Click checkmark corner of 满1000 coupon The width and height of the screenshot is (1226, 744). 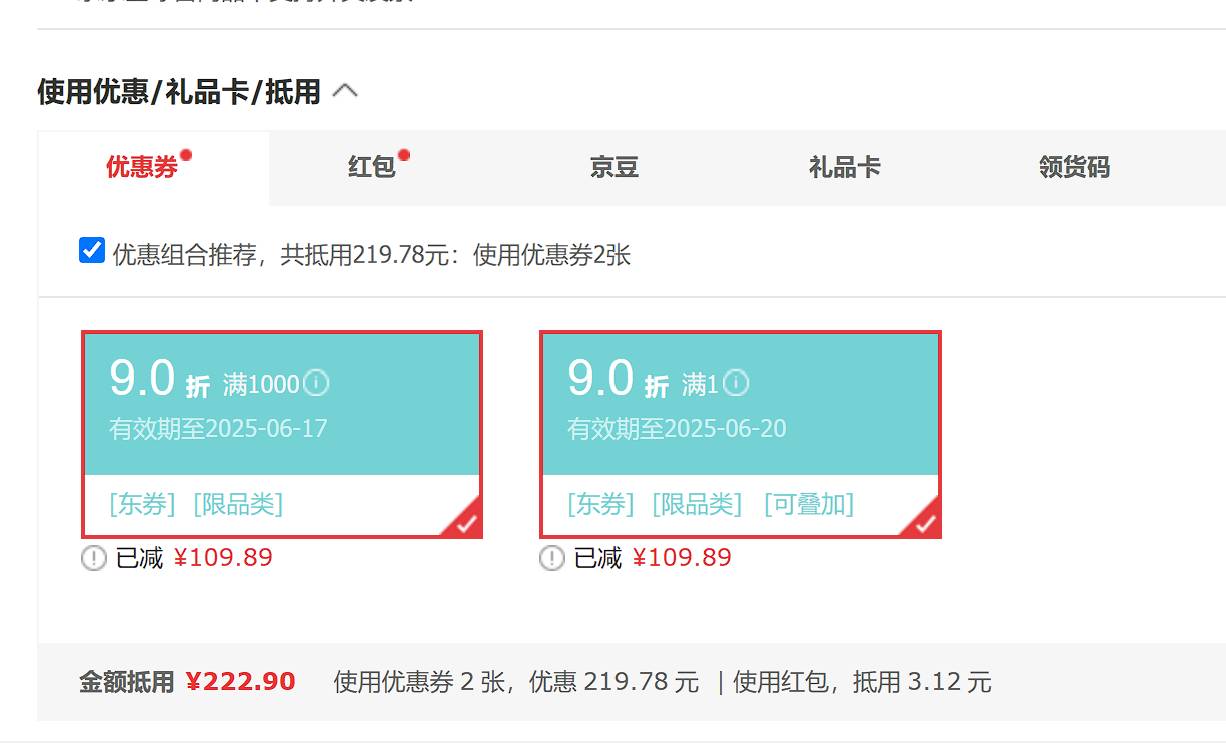(x=464, y=521)
